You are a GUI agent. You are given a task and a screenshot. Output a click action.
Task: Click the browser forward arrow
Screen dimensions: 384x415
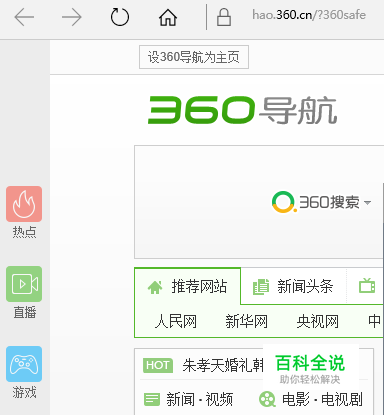(72, 17)
